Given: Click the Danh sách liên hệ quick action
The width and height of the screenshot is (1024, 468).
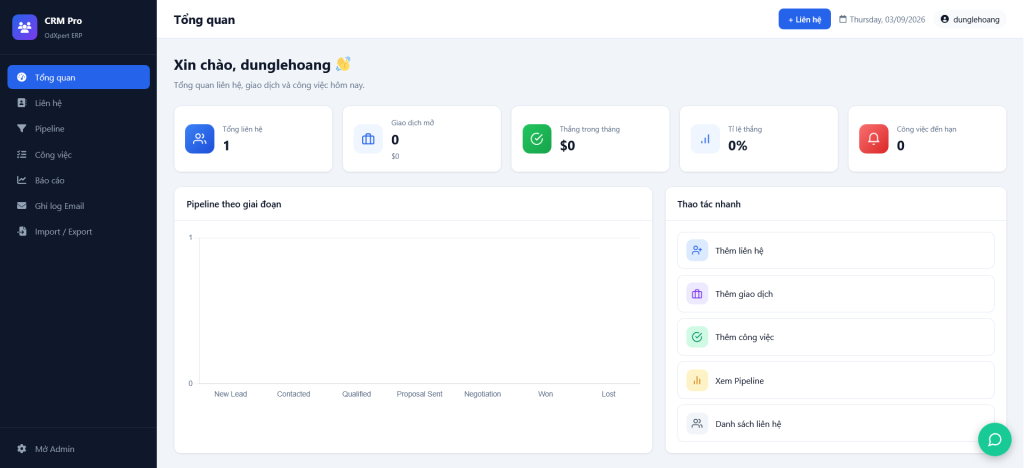Looking at the screenshot, I should (835, 424).
